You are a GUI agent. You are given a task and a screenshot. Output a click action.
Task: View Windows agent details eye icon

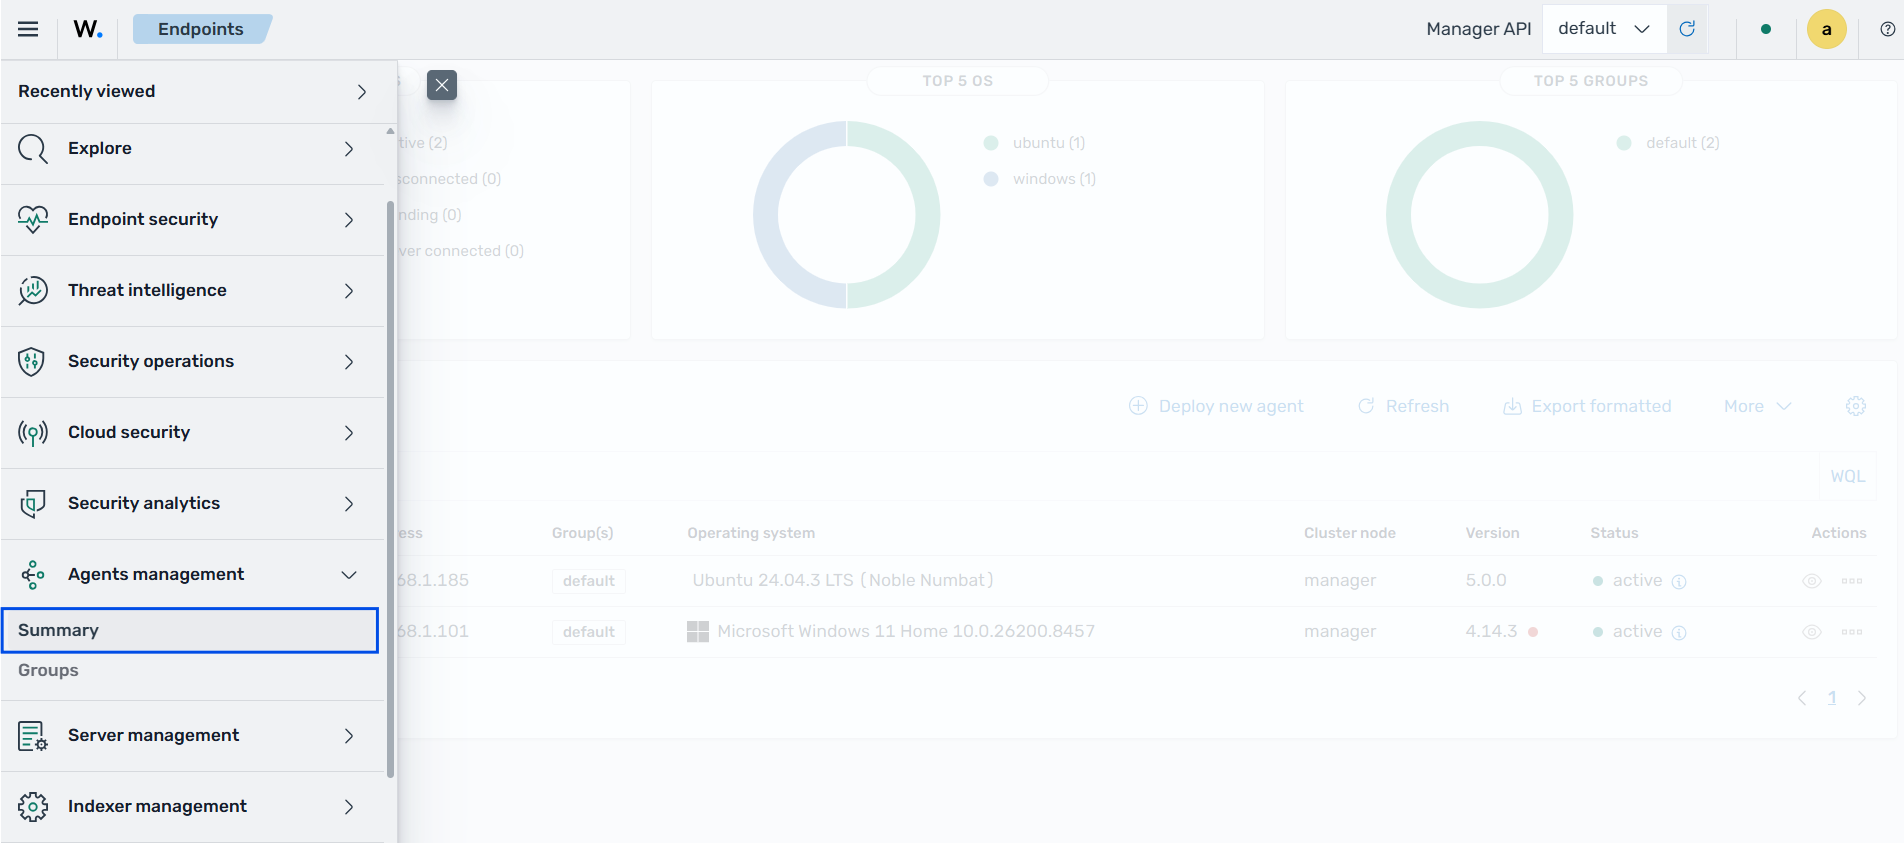tap(1811, 632)
